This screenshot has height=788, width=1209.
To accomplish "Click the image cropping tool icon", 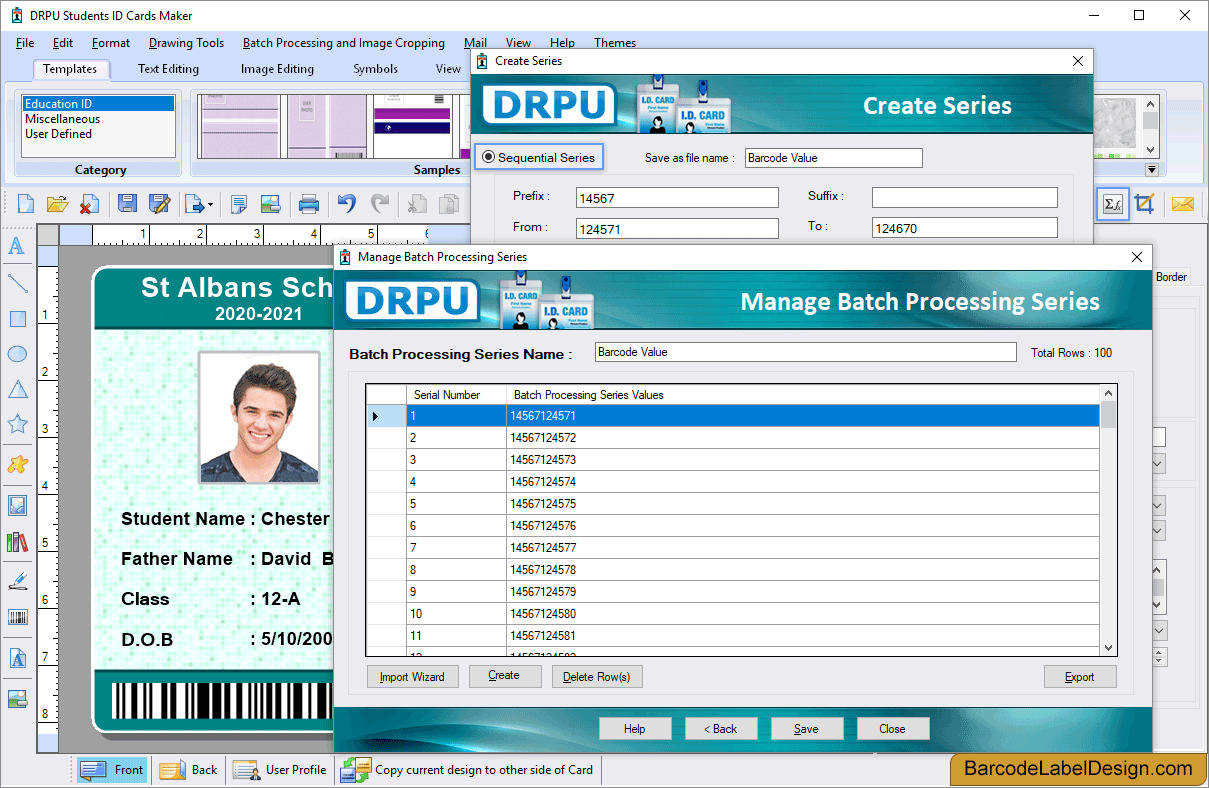I will [1146, 204].
